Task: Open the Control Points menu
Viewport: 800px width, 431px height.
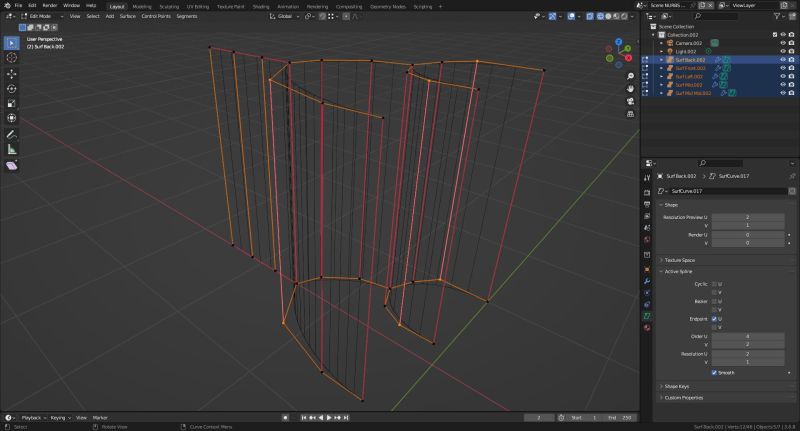Action: 156,16
